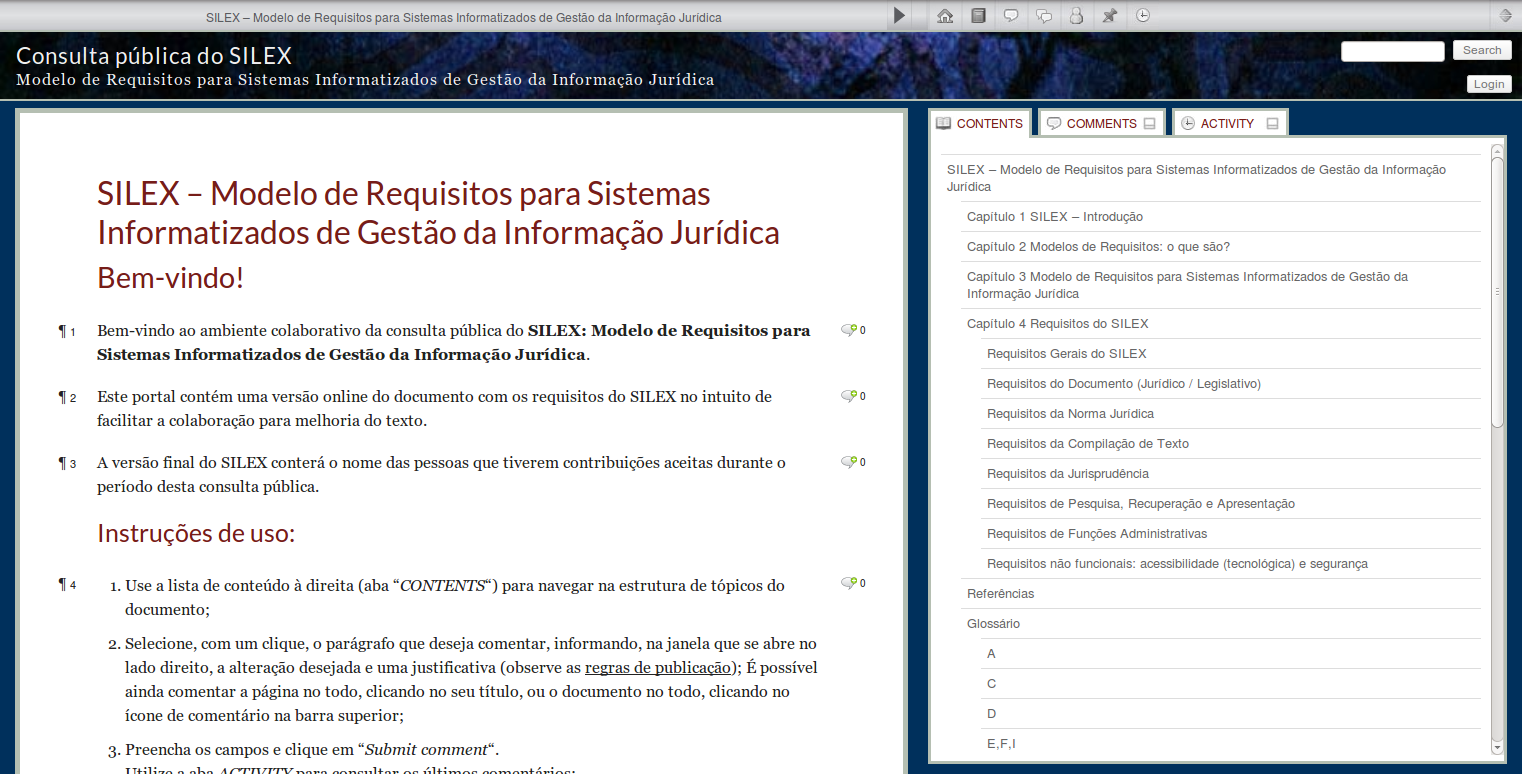The width and height of the screenshot is (1522, 774).
Task: Click the pushpin toolbar icon
Action: pyautogui.click(x=1109, y=15)
